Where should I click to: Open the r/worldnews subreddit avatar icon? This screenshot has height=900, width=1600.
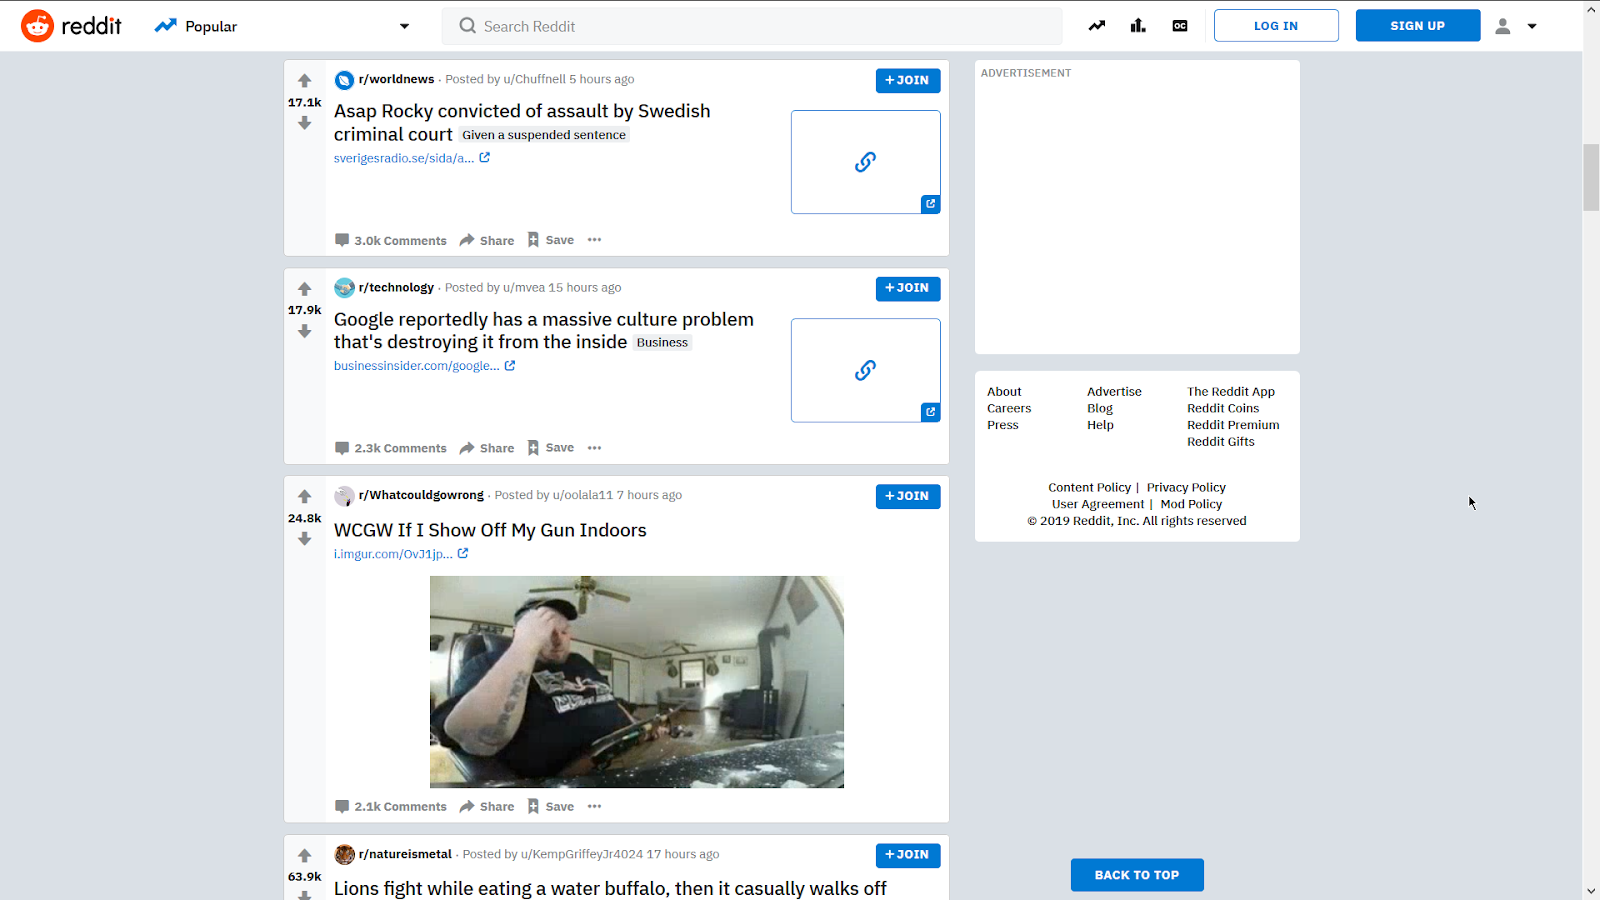(344, 80)
